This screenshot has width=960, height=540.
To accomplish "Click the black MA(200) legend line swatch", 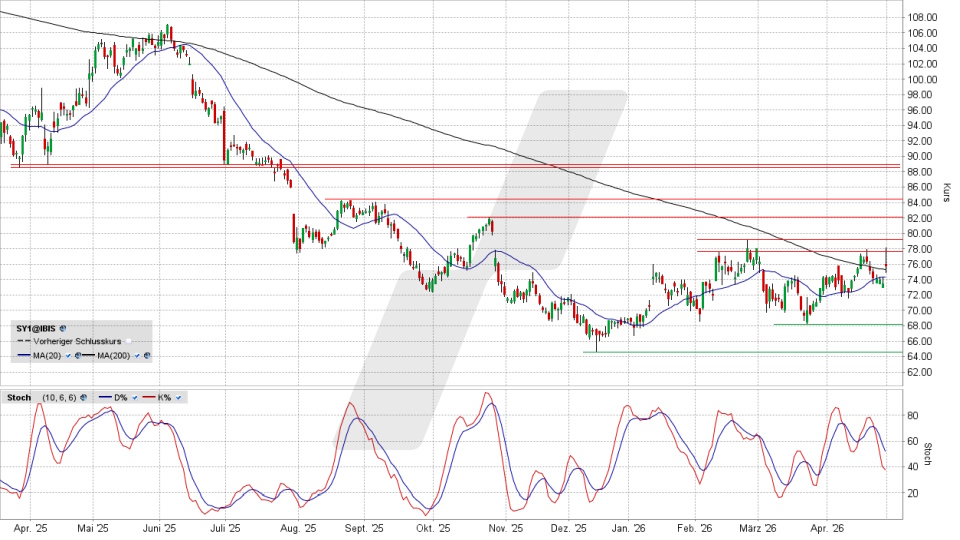I will 88,355.
